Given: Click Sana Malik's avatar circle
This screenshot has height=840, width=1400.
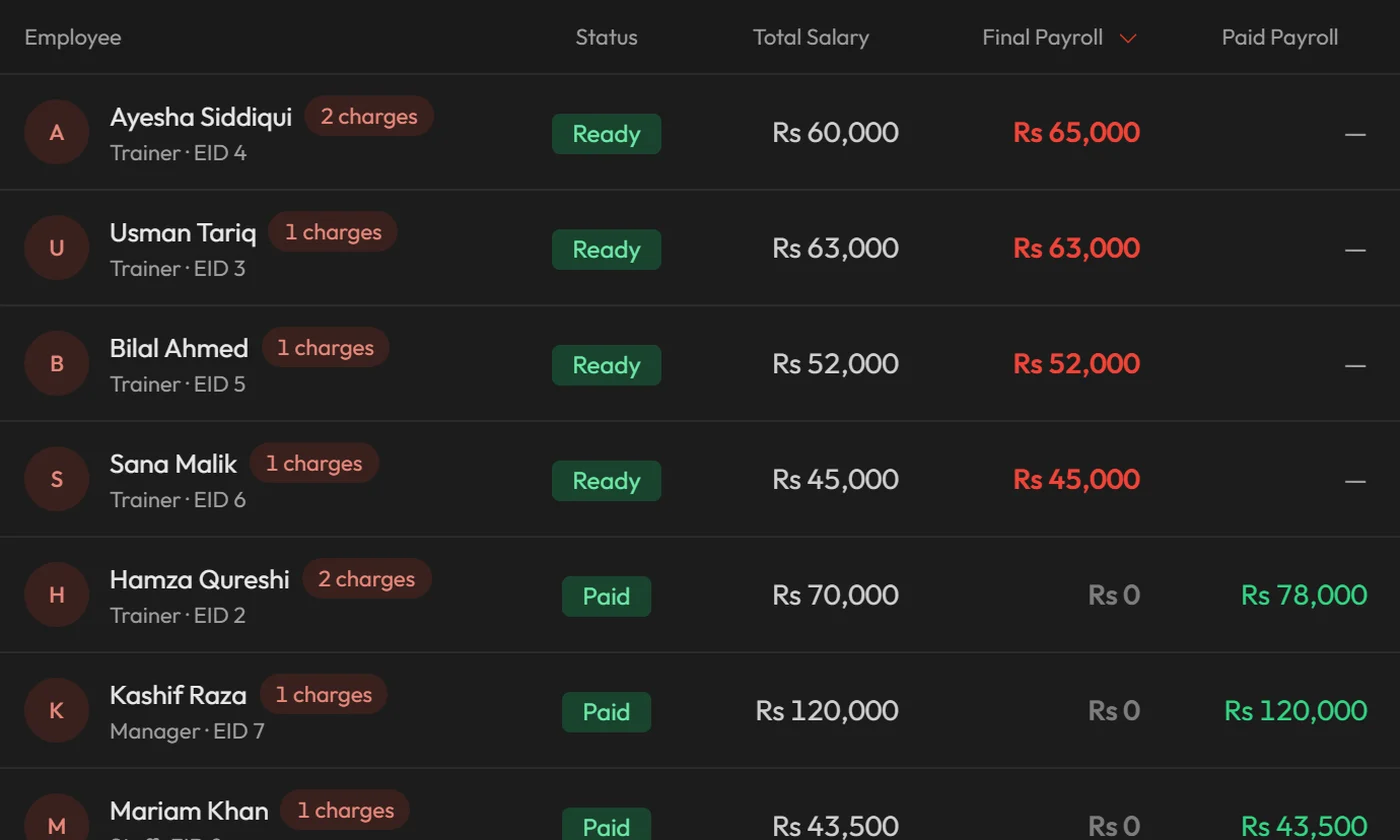Looking at the screenshot, I should (x=57, y=479).
